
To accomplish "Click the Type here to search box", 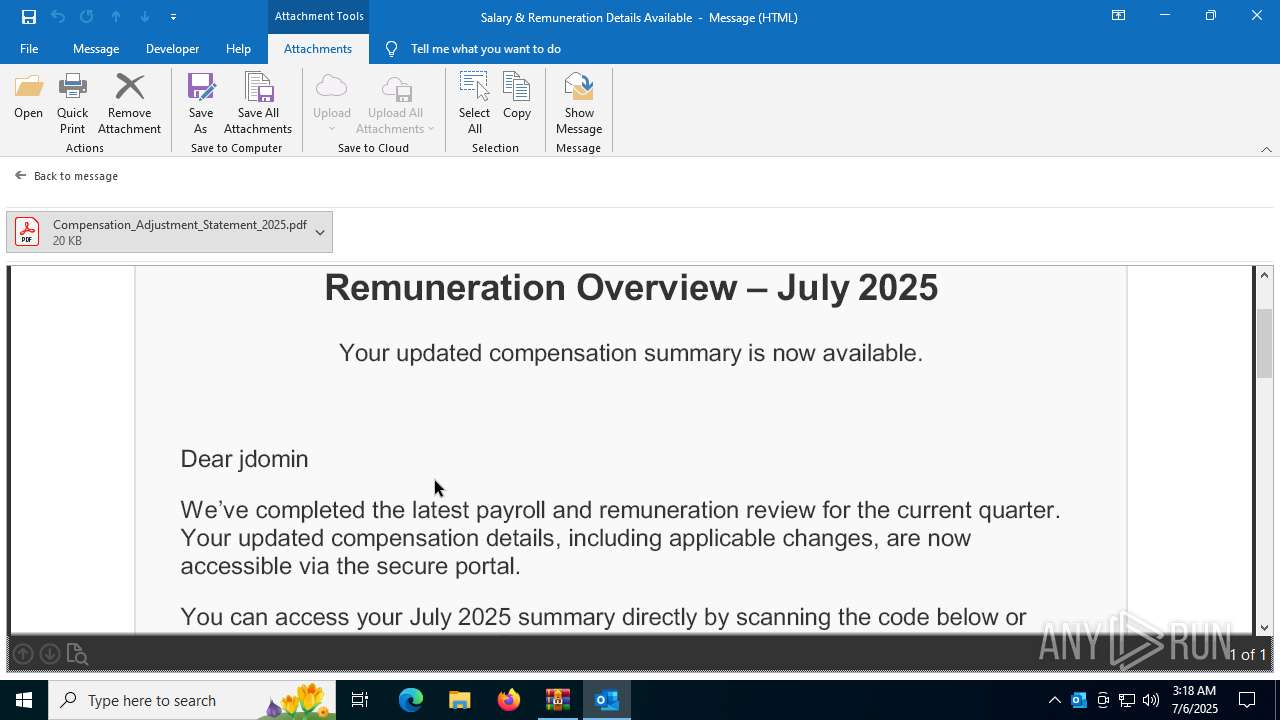I will click(192, 700).
